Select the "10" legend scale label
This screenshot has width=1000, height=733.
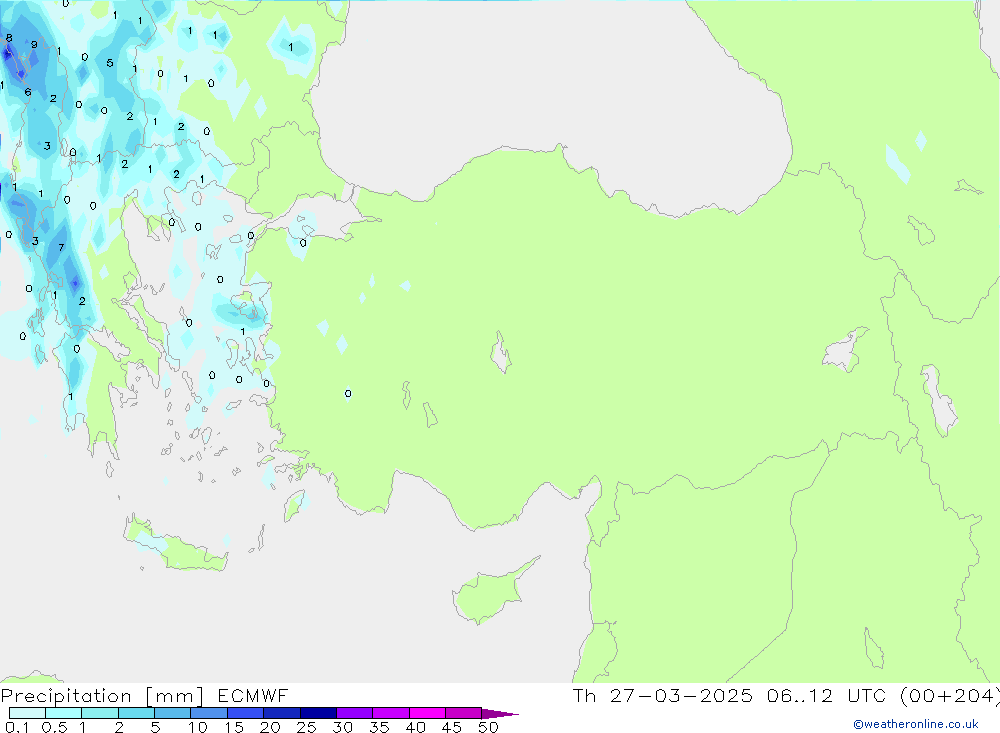point(198,727)
